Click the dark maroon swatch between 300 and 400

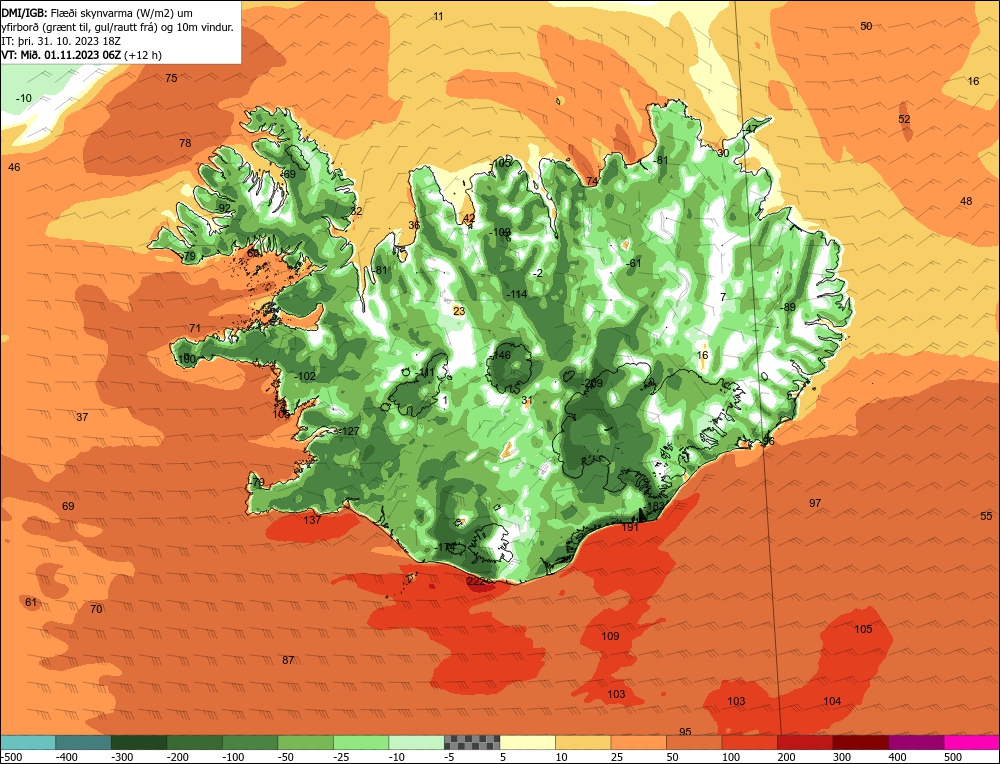(860, 742)
